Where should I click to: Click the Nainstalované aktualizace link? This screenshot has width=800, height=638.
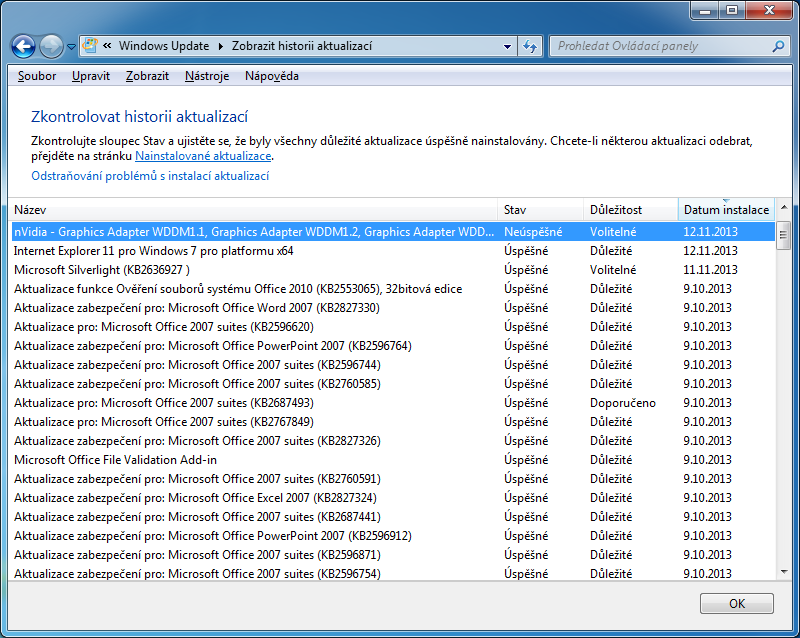click(203, 157)
